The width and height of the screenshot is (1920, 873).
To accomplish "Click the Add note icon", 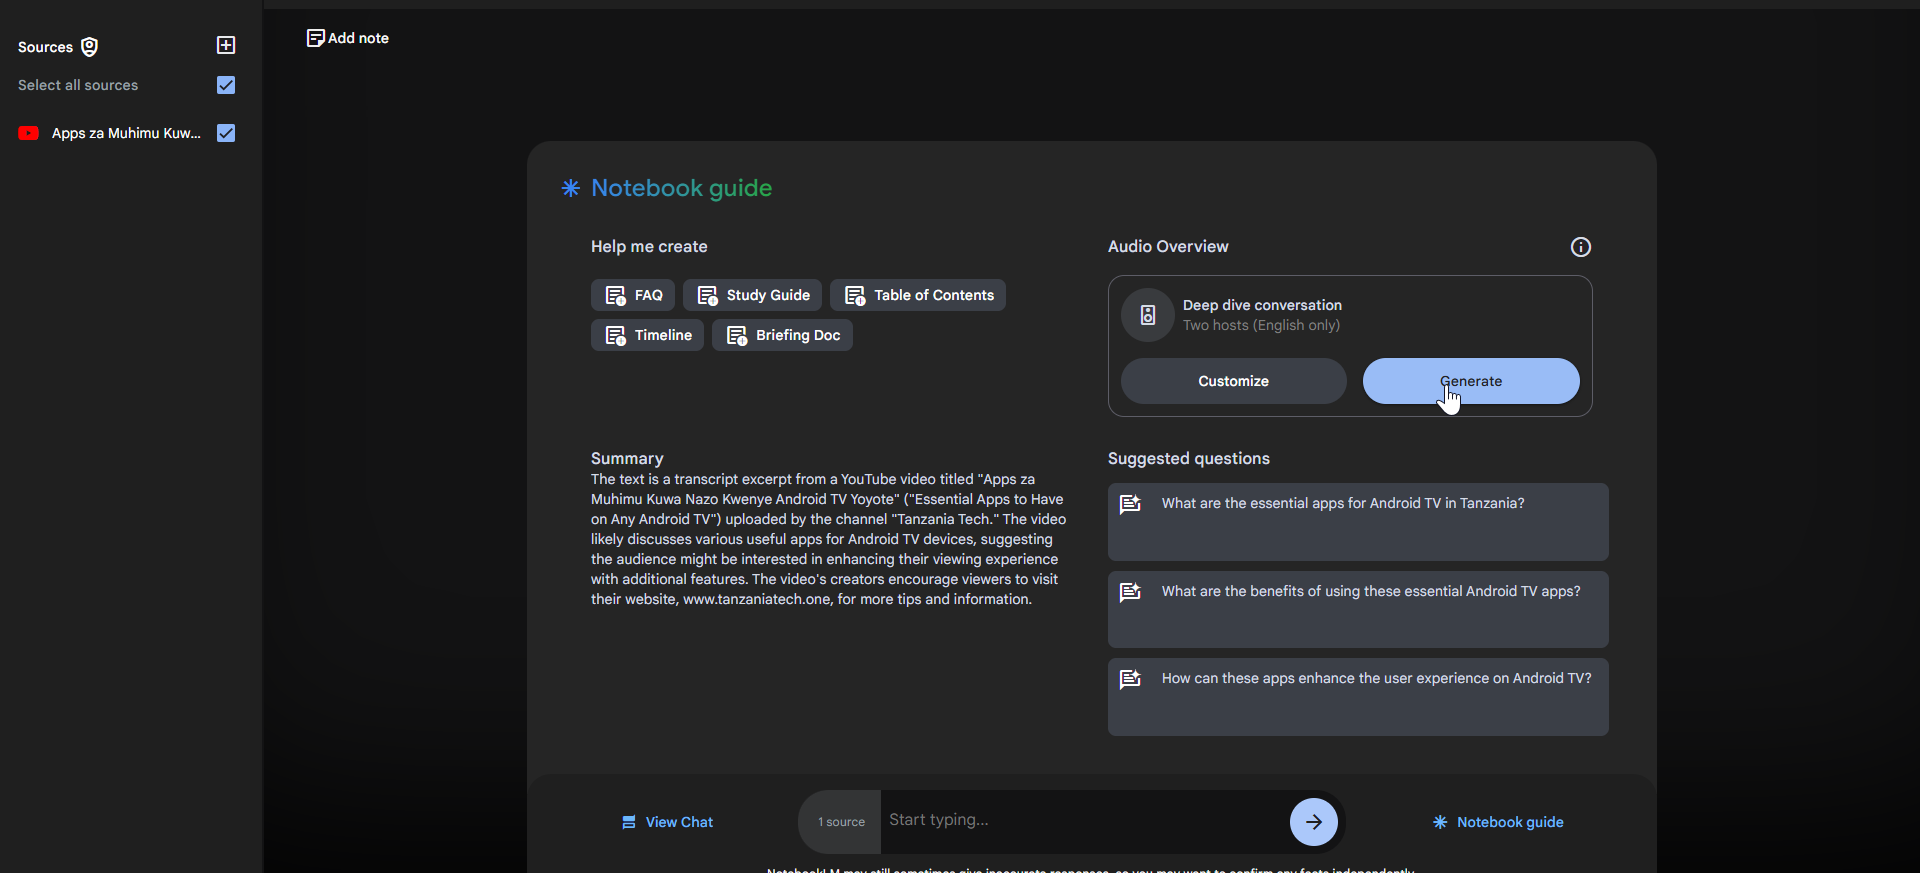I will coord(315,38).
